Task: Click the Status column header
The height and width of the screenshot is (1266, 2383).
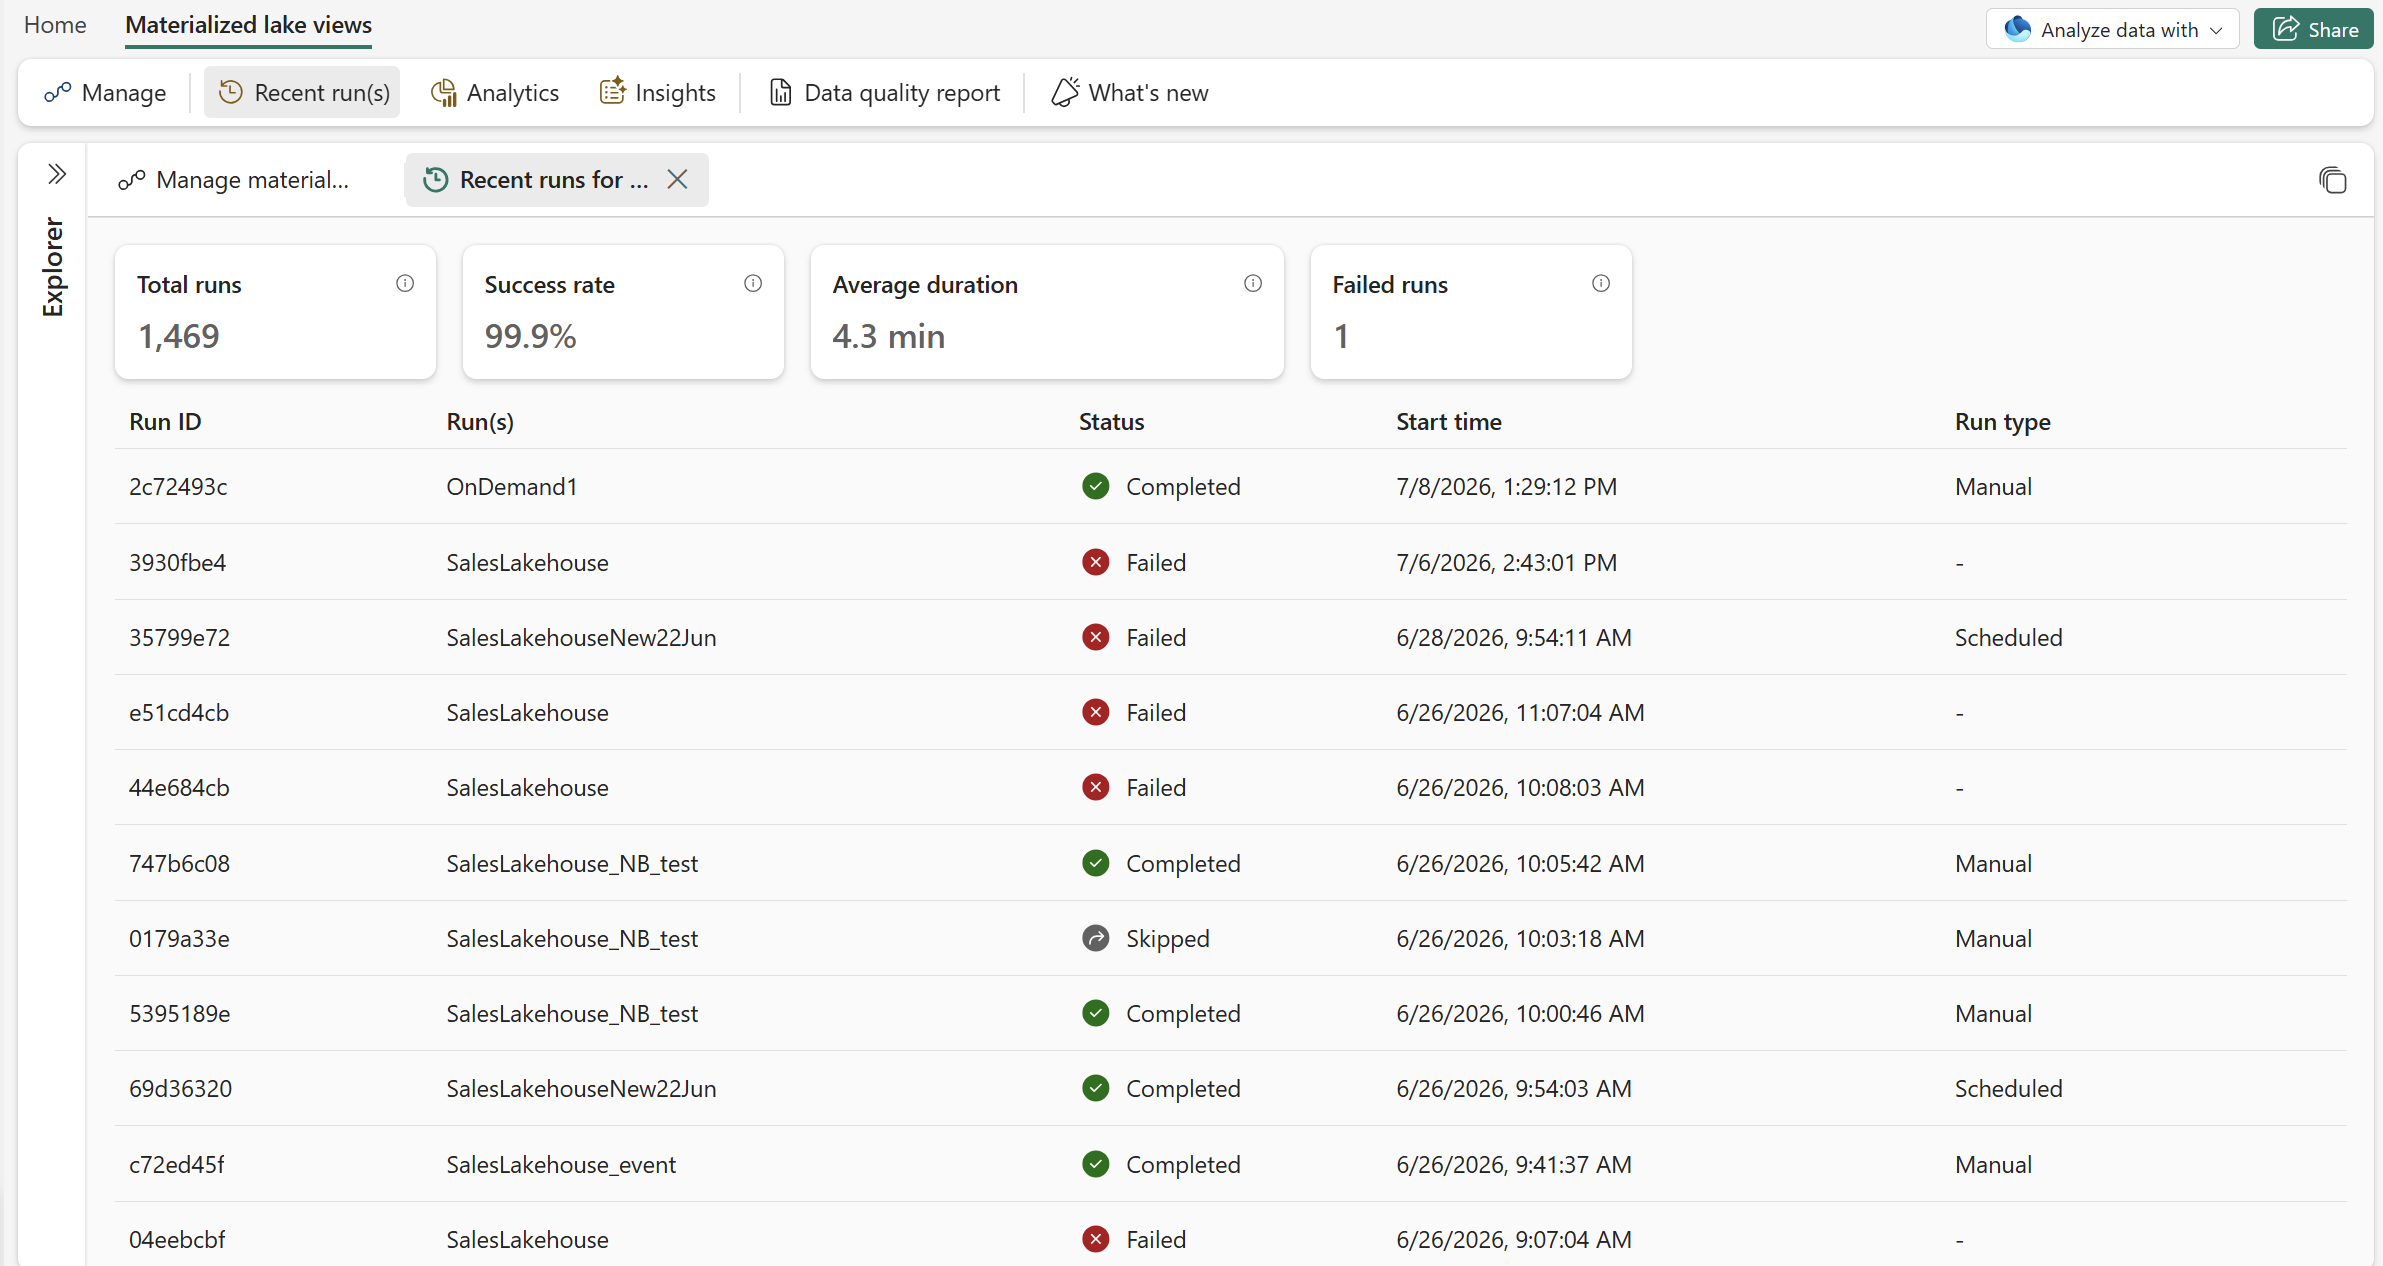Action: [1111, 422]
